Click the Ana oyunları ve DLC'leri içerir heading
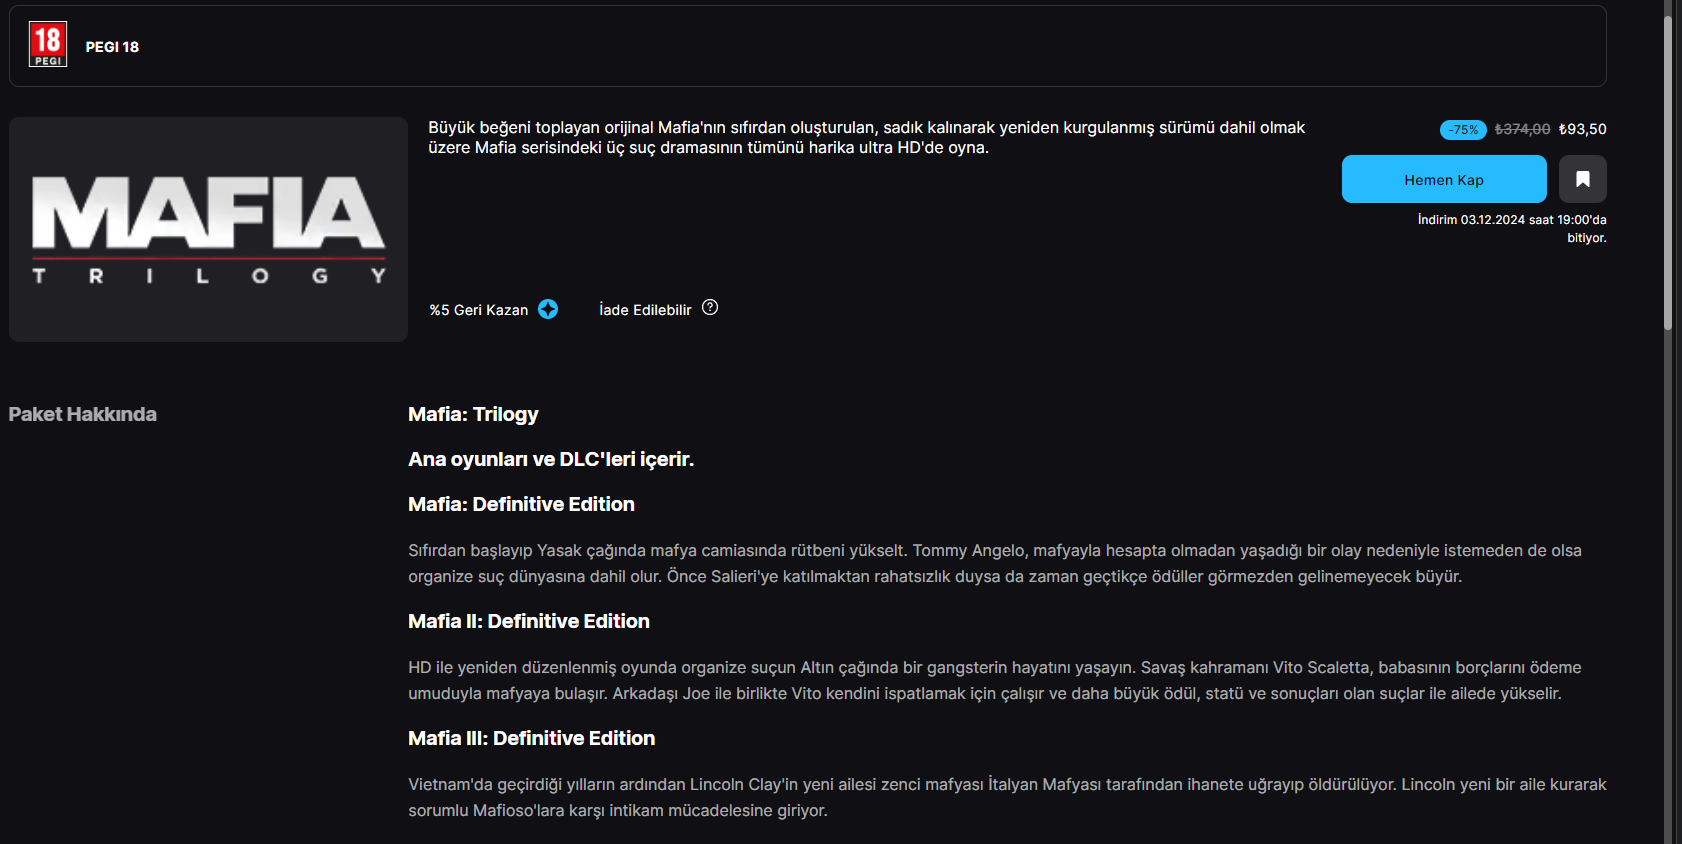 tap(551, 459)
